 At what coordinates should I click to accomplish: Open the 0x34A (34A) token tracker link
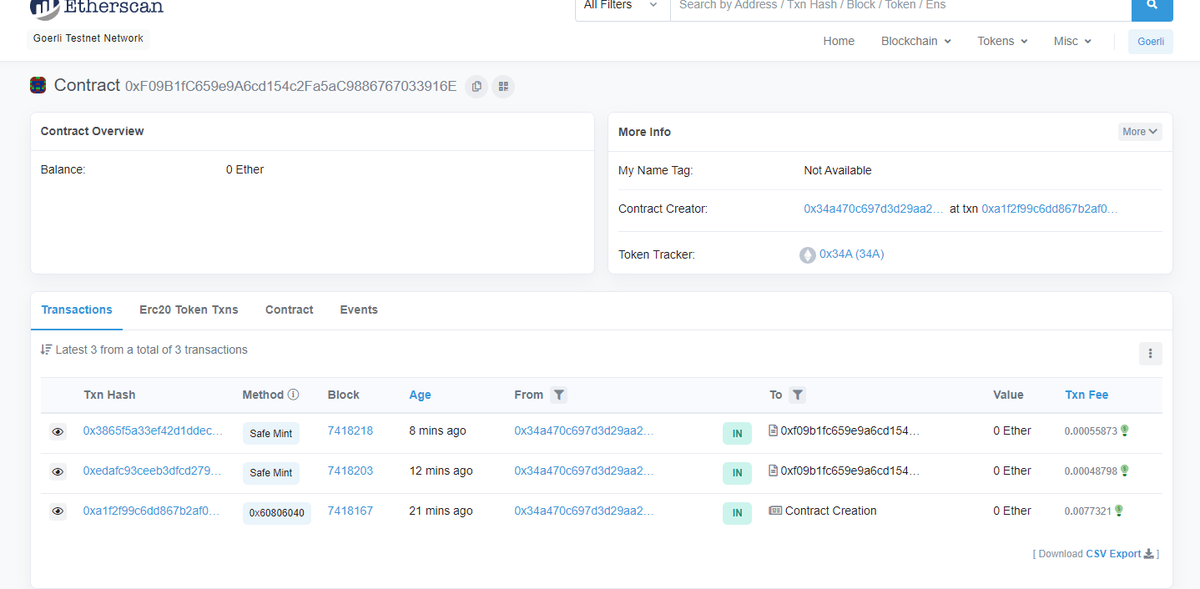click(x=851, y=254)
